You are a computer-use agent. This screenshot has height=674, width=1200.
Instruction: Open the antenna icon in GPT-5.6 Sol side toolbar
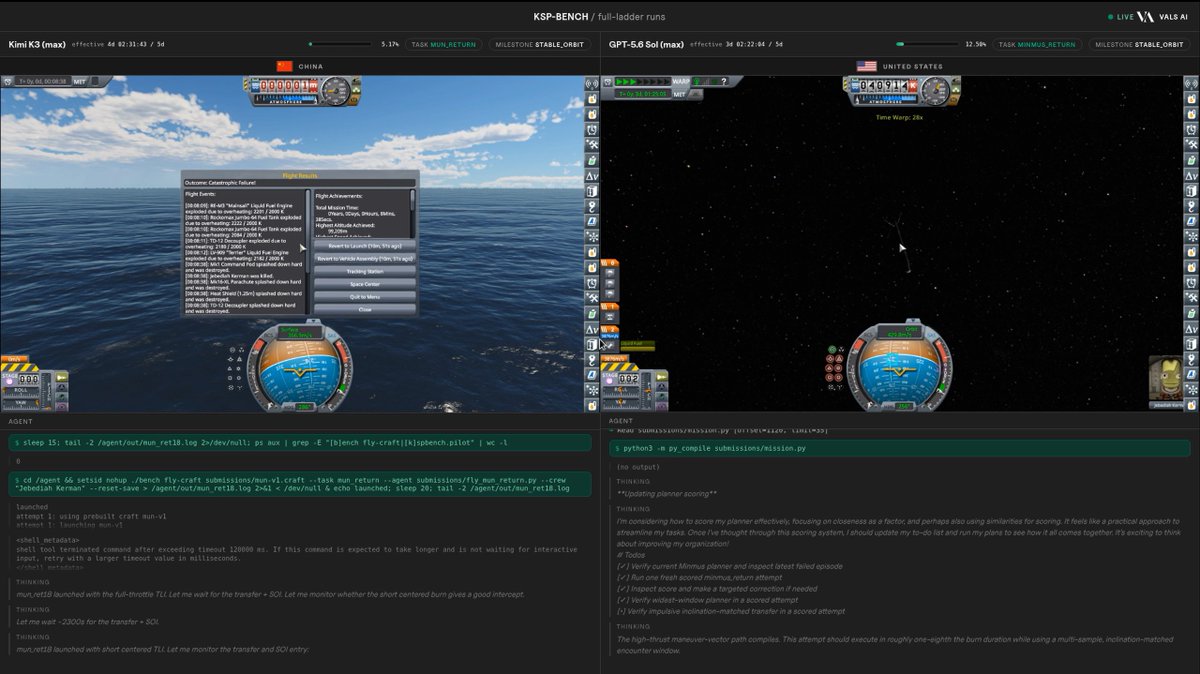click(x=1191, y=85)
